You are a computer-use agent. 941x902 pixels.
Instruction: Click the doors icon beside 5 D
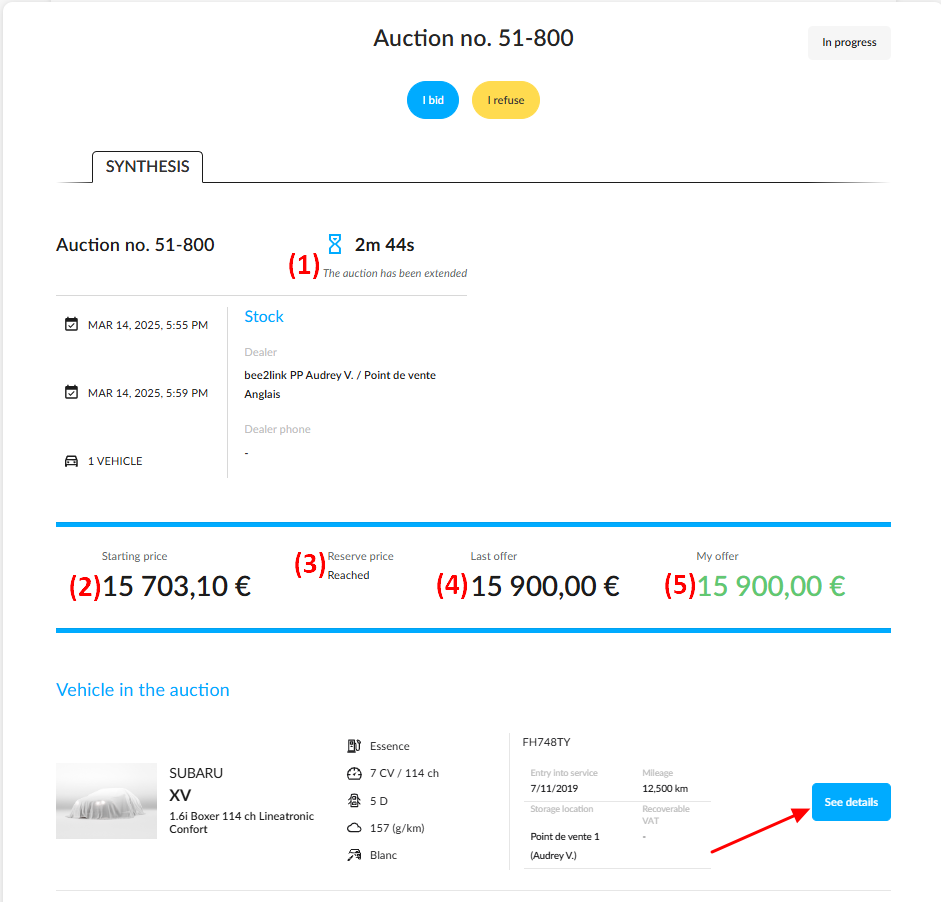(x=354, y=801)
